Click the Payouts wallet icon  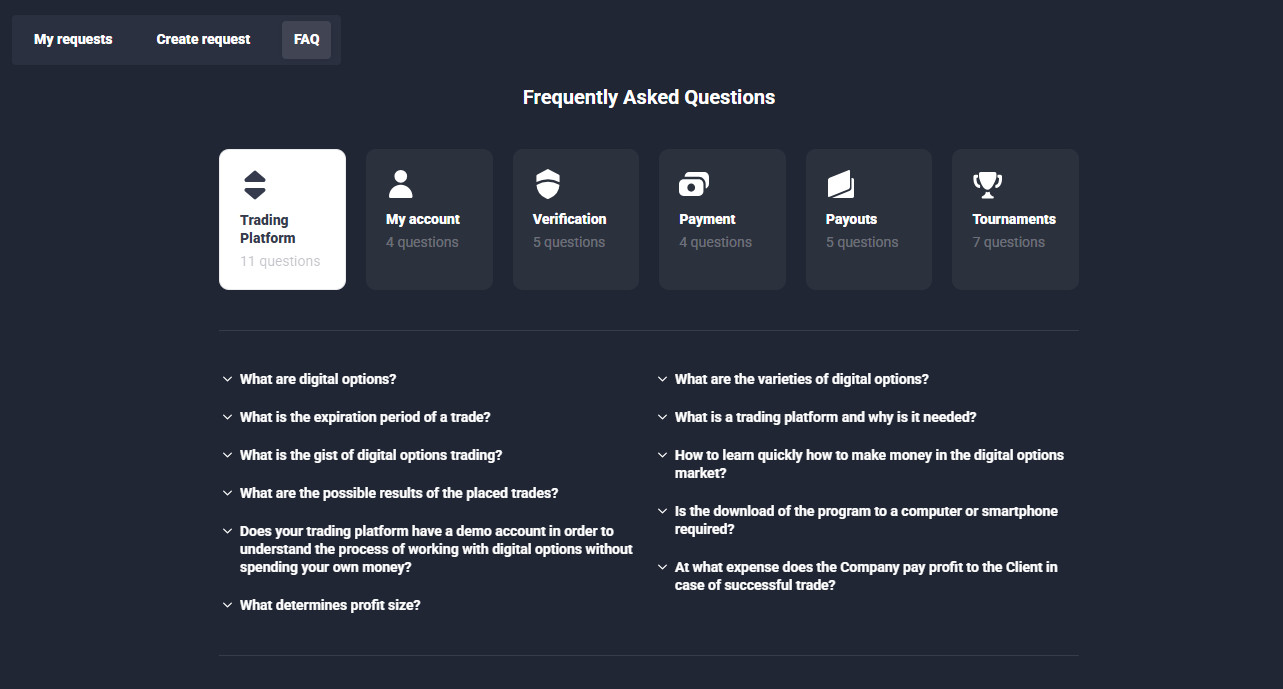click(840, 183)
